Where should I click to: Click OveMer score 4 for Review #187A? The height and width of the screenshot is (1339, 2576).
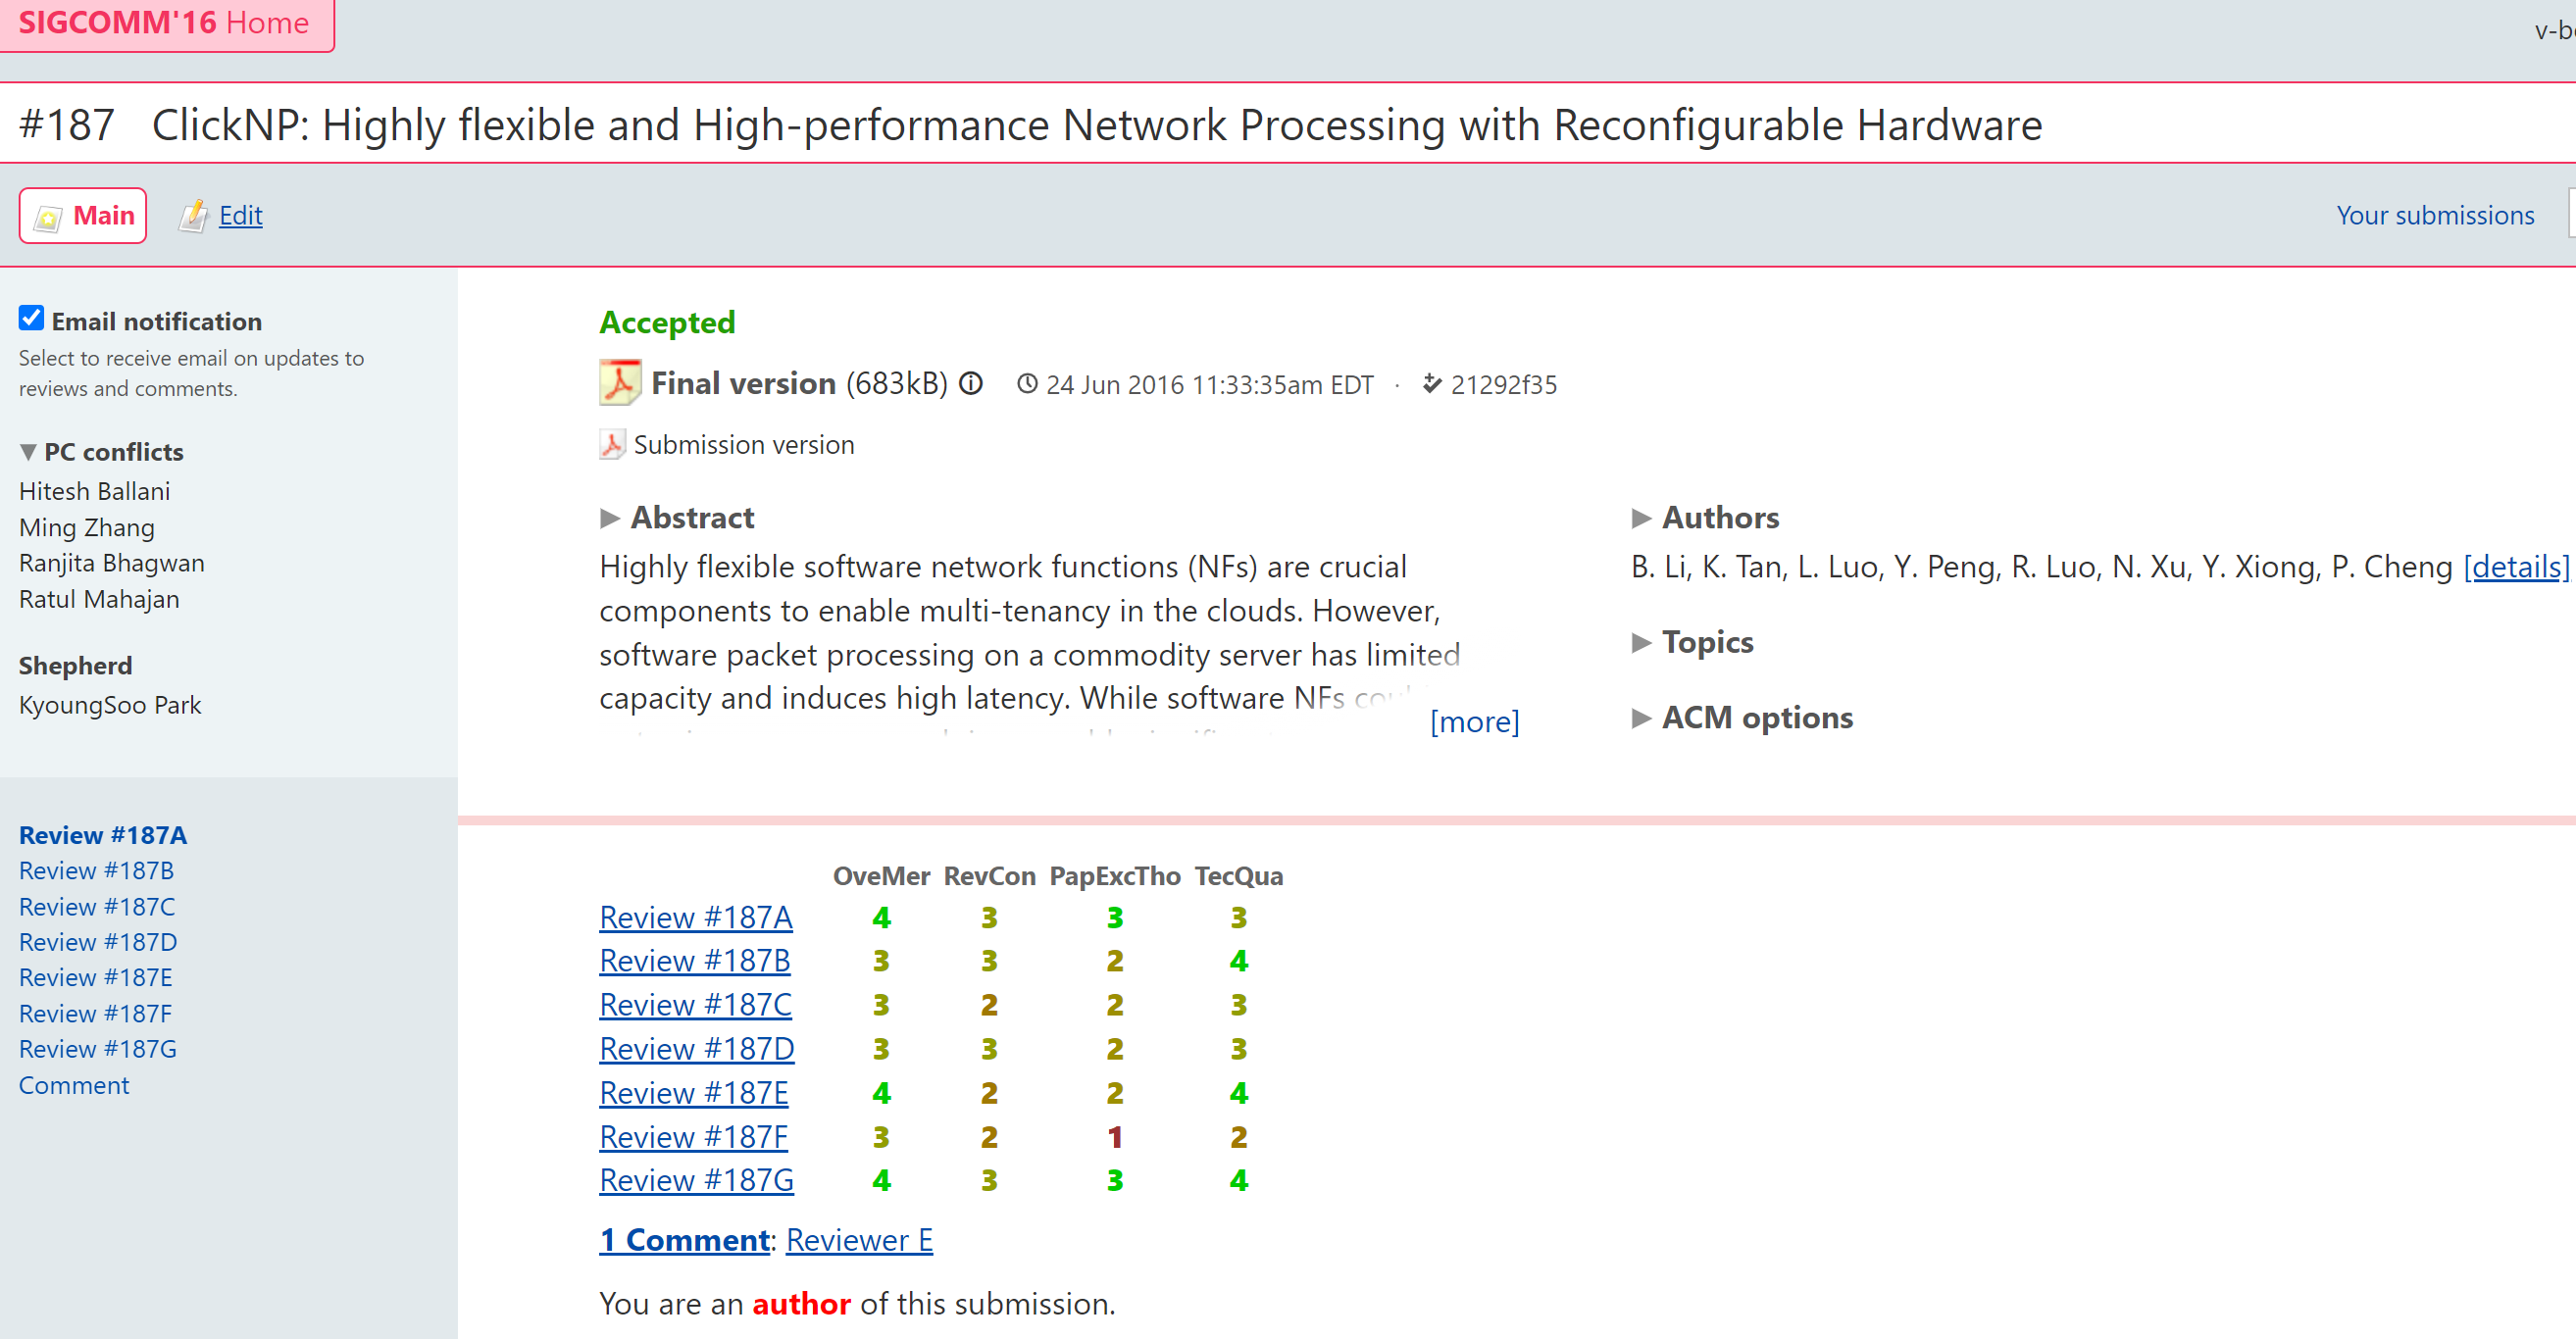pyautogui.click(x=881, y=917)
